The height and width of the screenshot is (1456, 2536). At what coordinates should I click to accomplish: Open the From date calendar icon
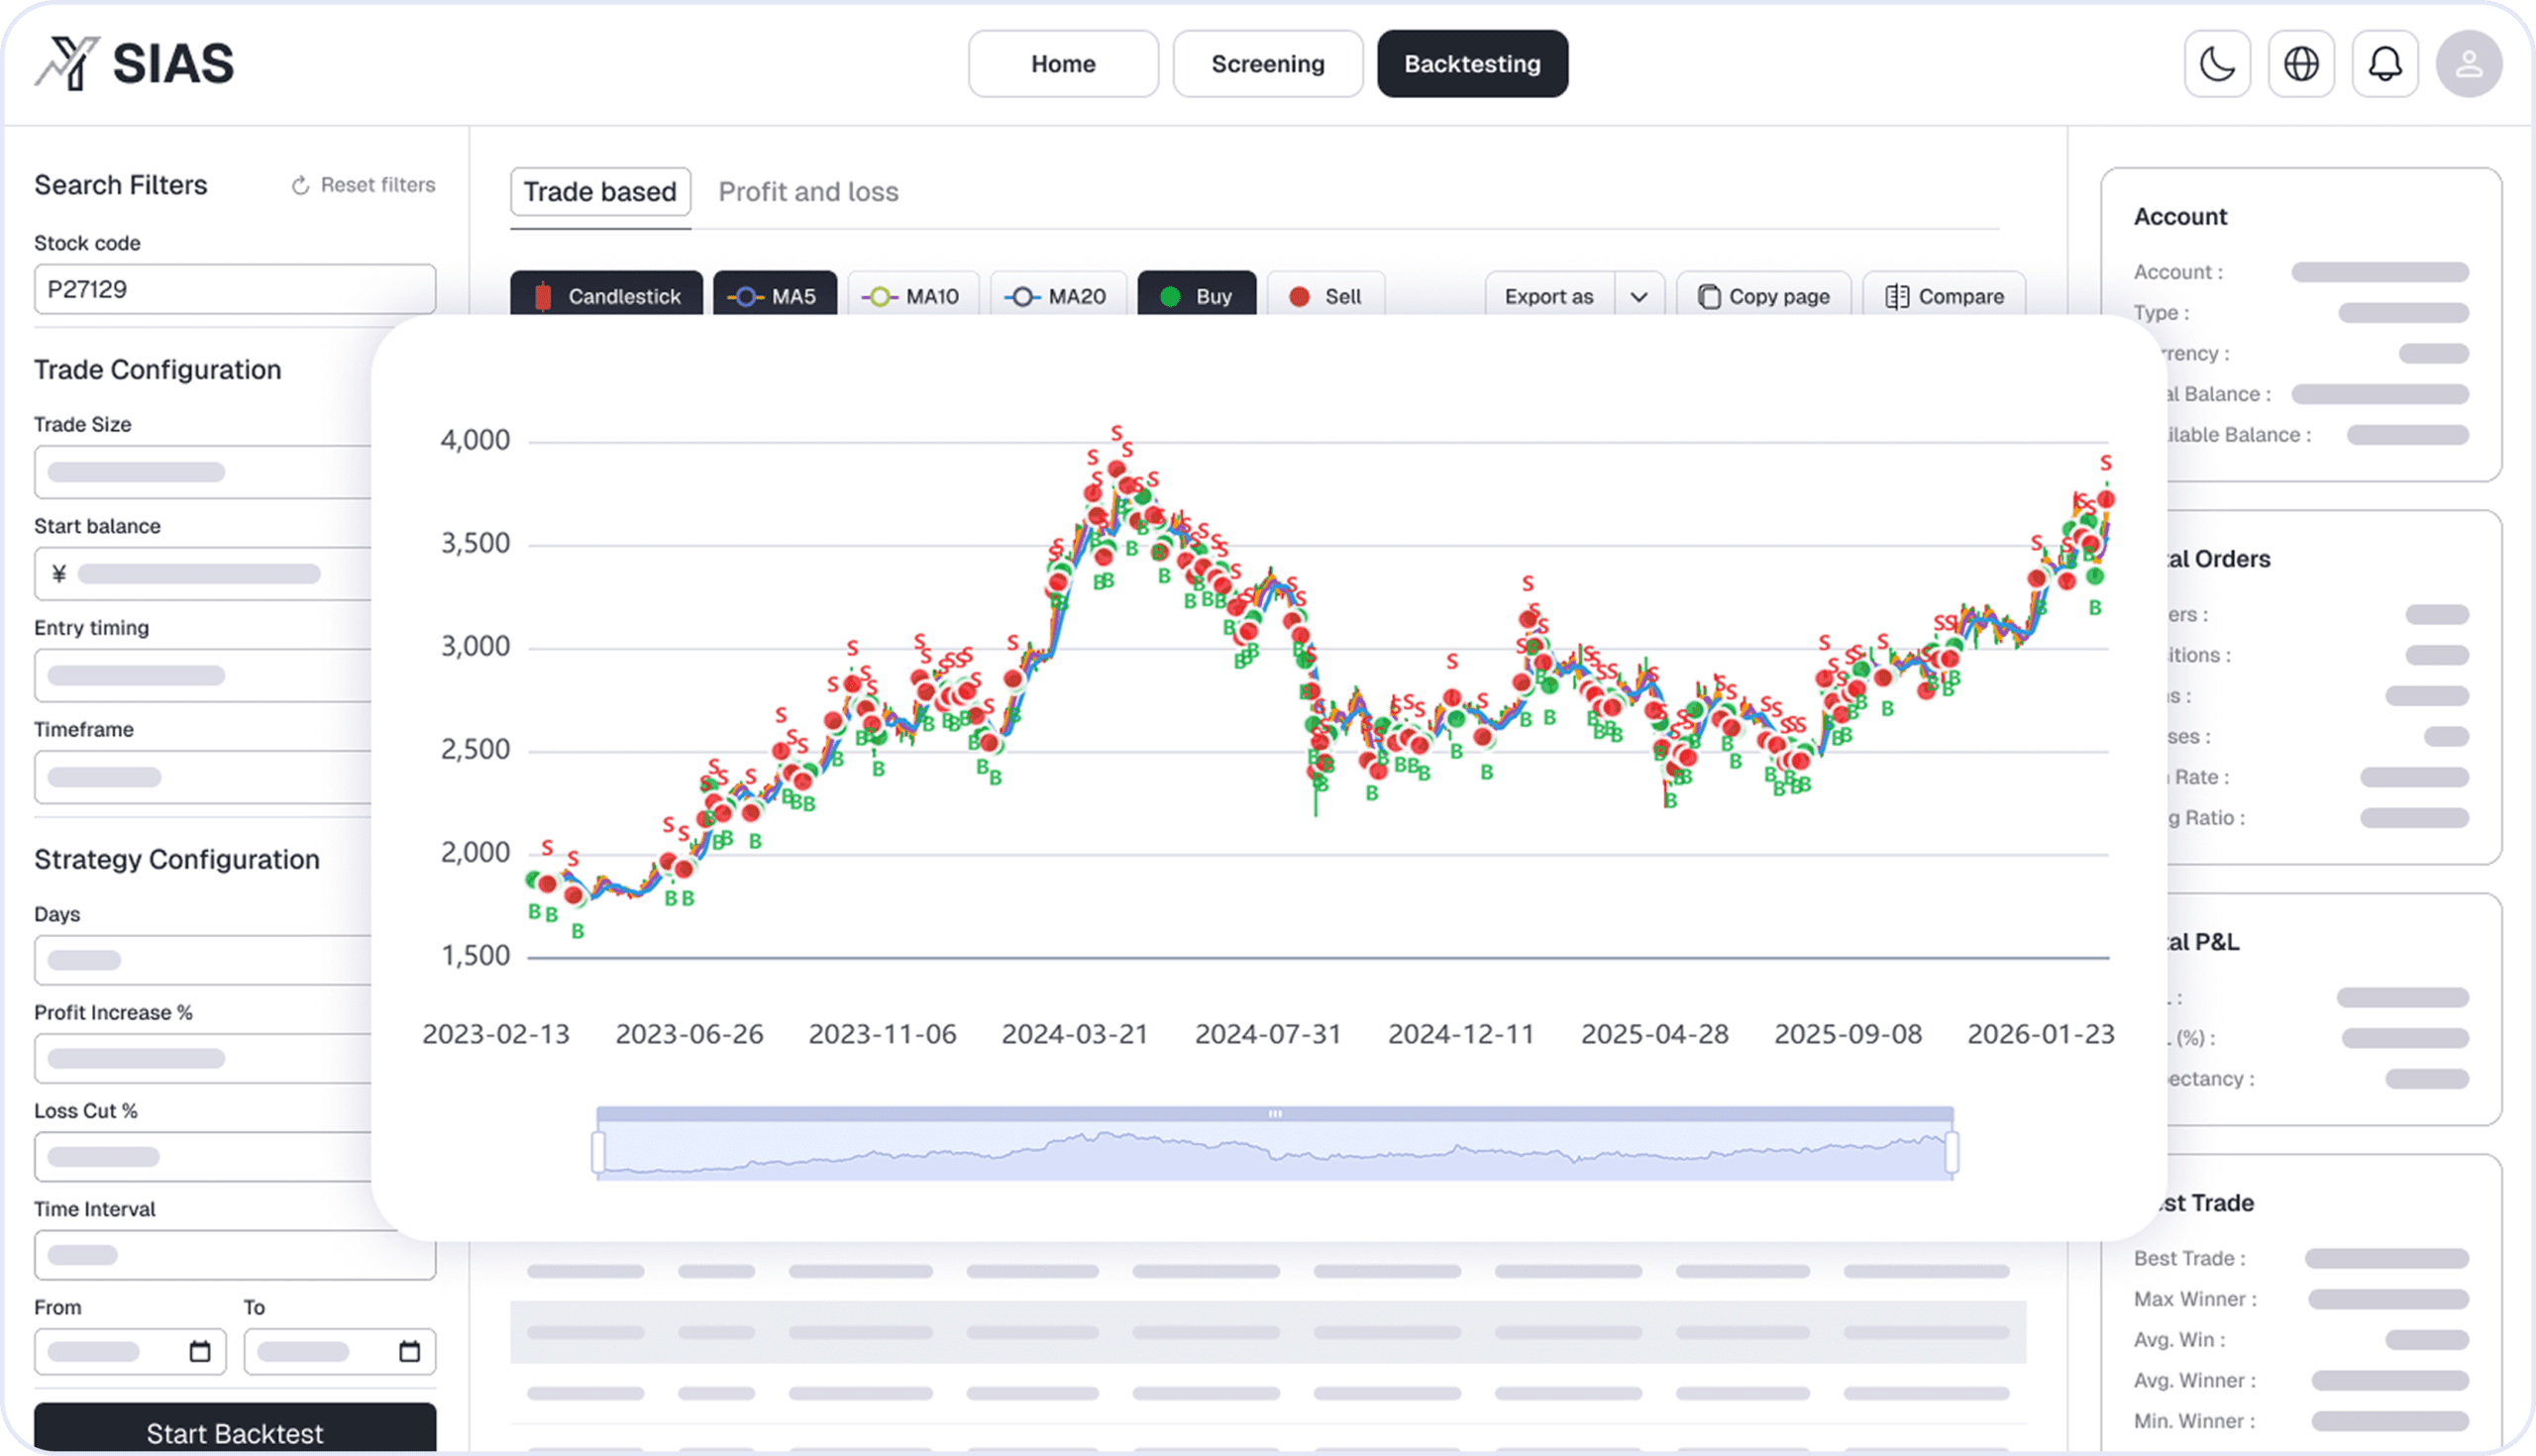click(200, 1352)
